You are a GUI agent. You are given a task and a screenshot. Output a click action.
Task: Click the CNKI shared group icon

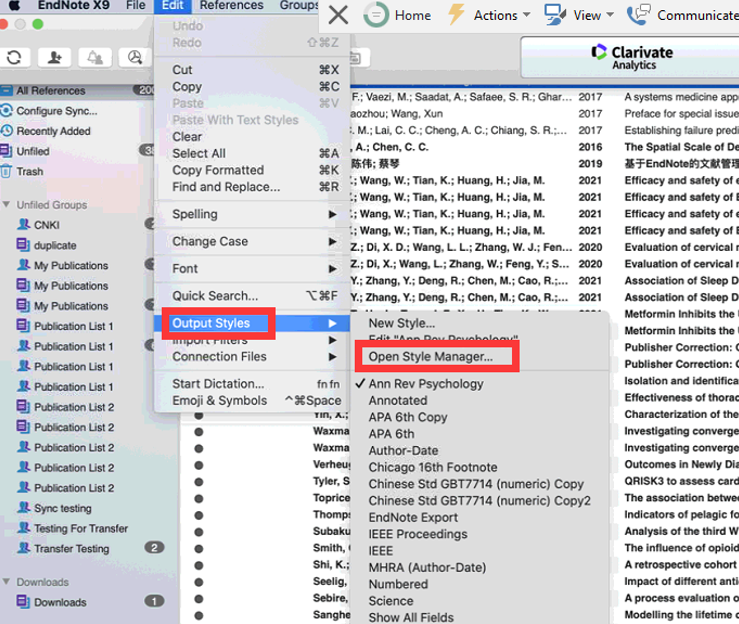[x=23, y=224]
